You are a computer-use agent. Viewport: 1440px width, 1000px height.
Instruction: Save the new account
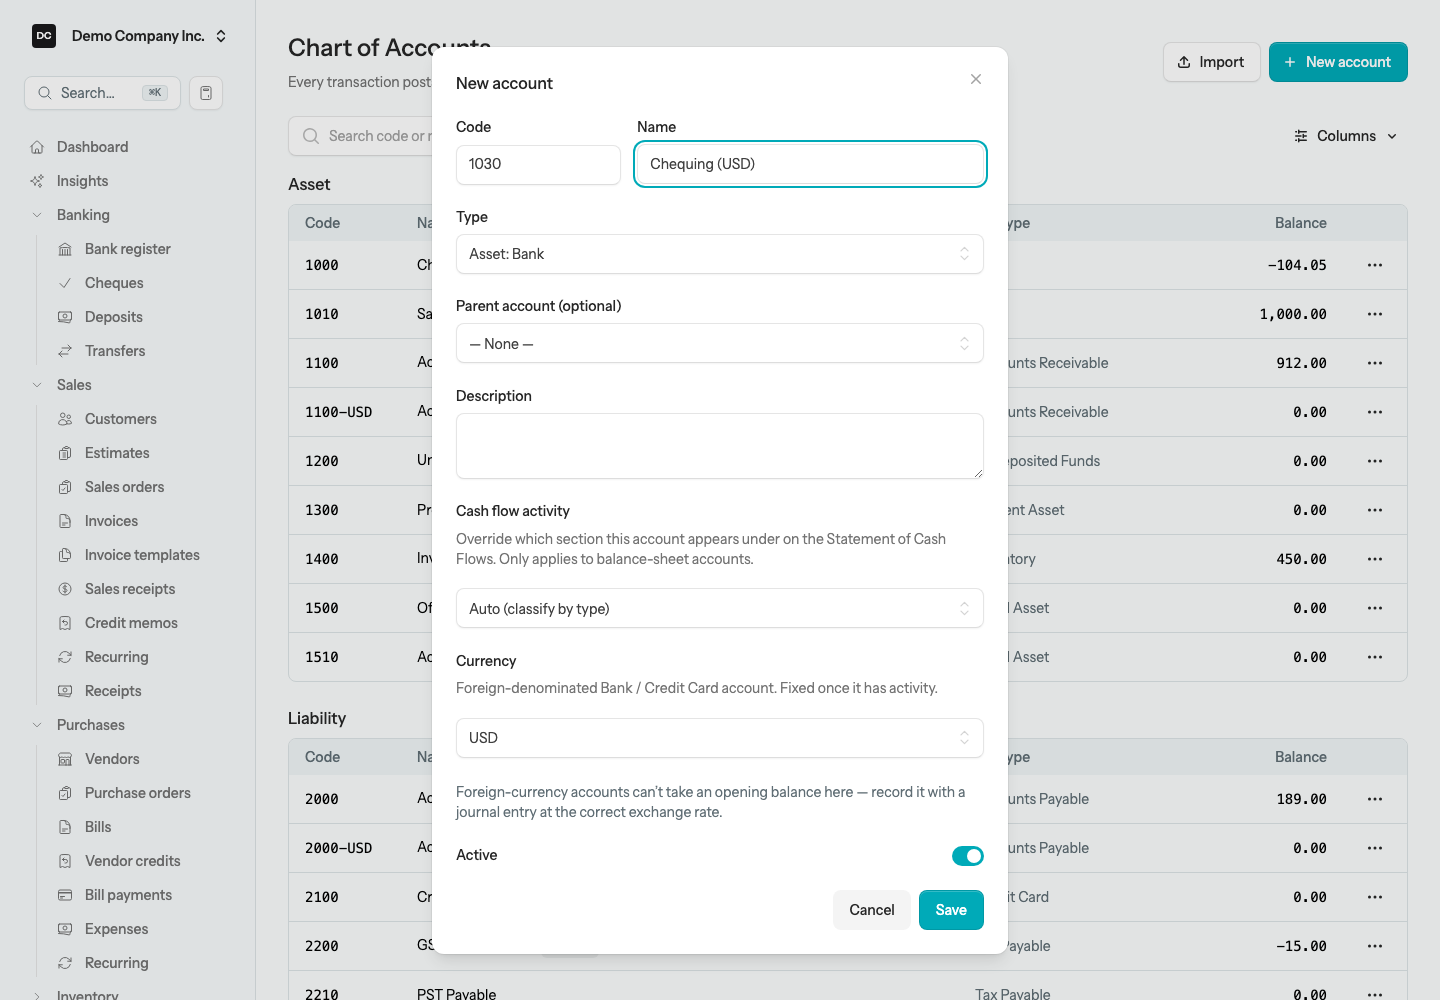point(951,910)
